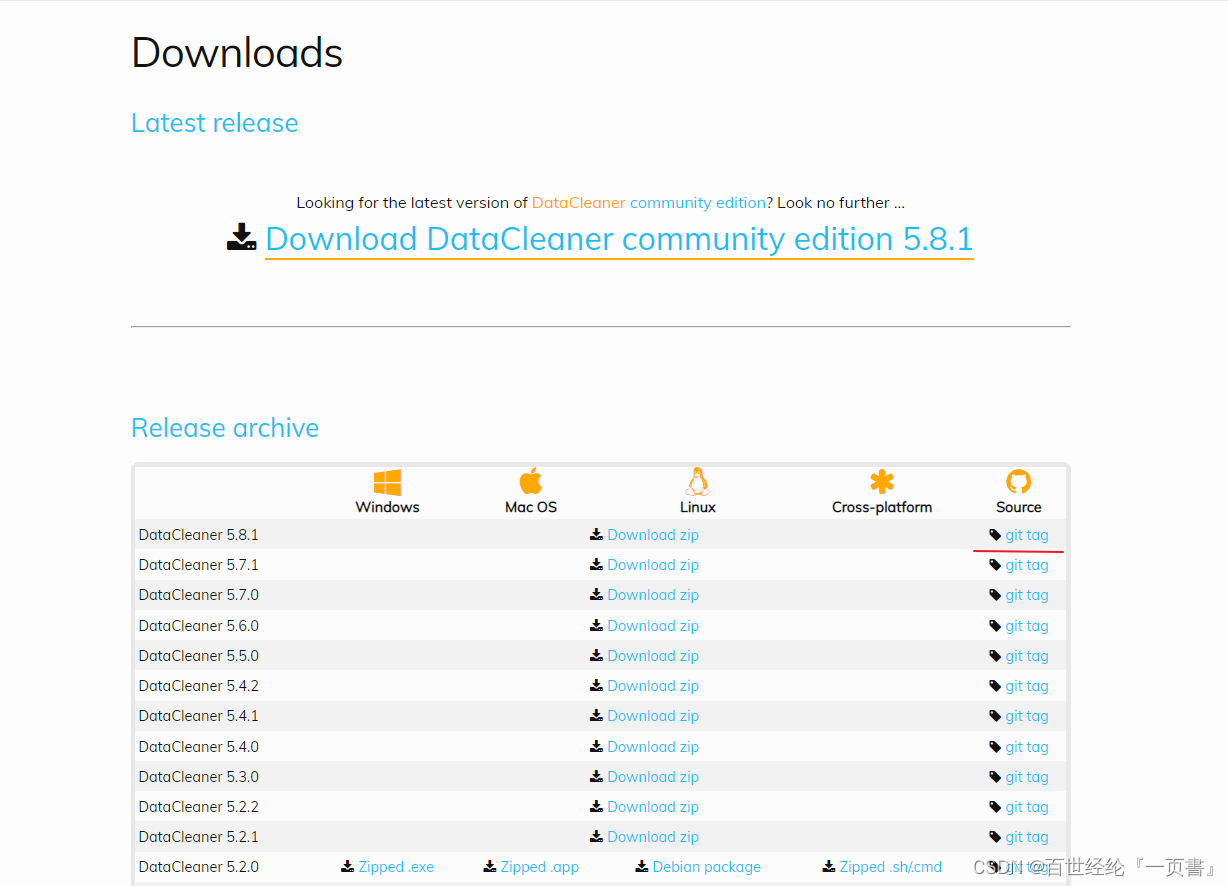This screenshot has width=1228, height=886.
Task: Download Zipped .exe for DataCleaner 5.2.0
Action: pos(396,867)
